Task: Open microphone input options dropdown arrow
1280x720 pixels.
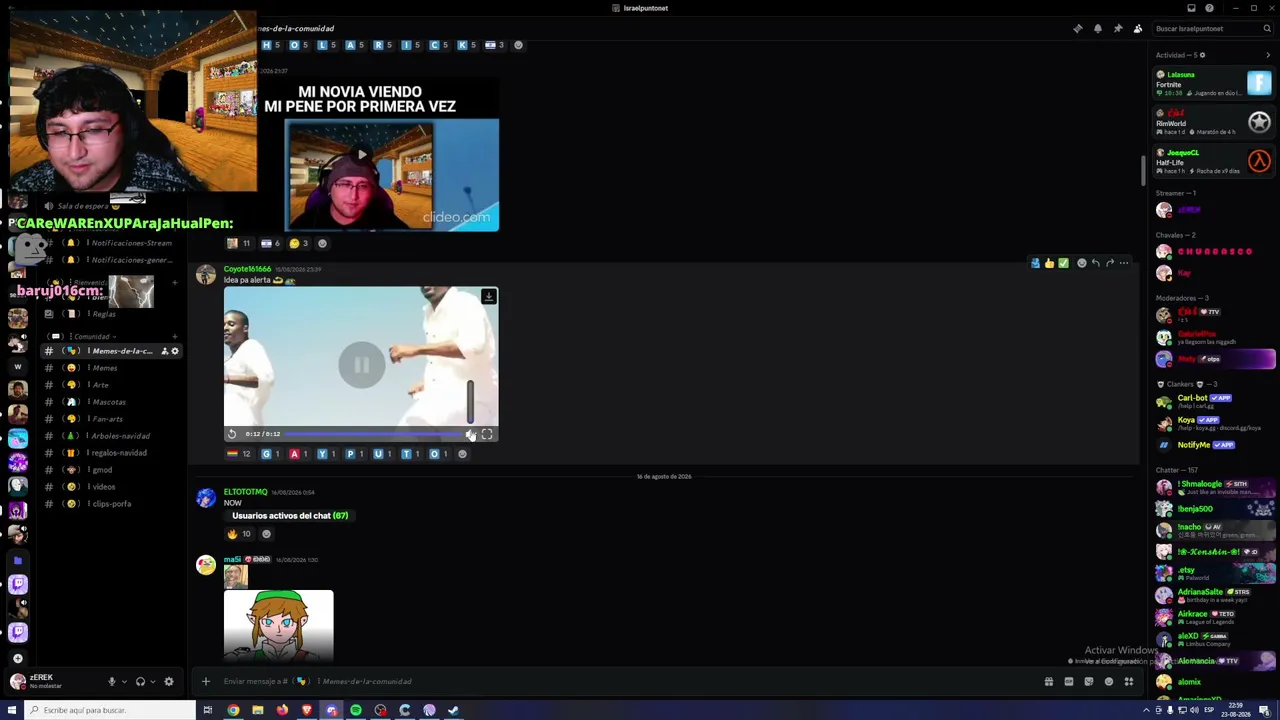Action: 124,682
